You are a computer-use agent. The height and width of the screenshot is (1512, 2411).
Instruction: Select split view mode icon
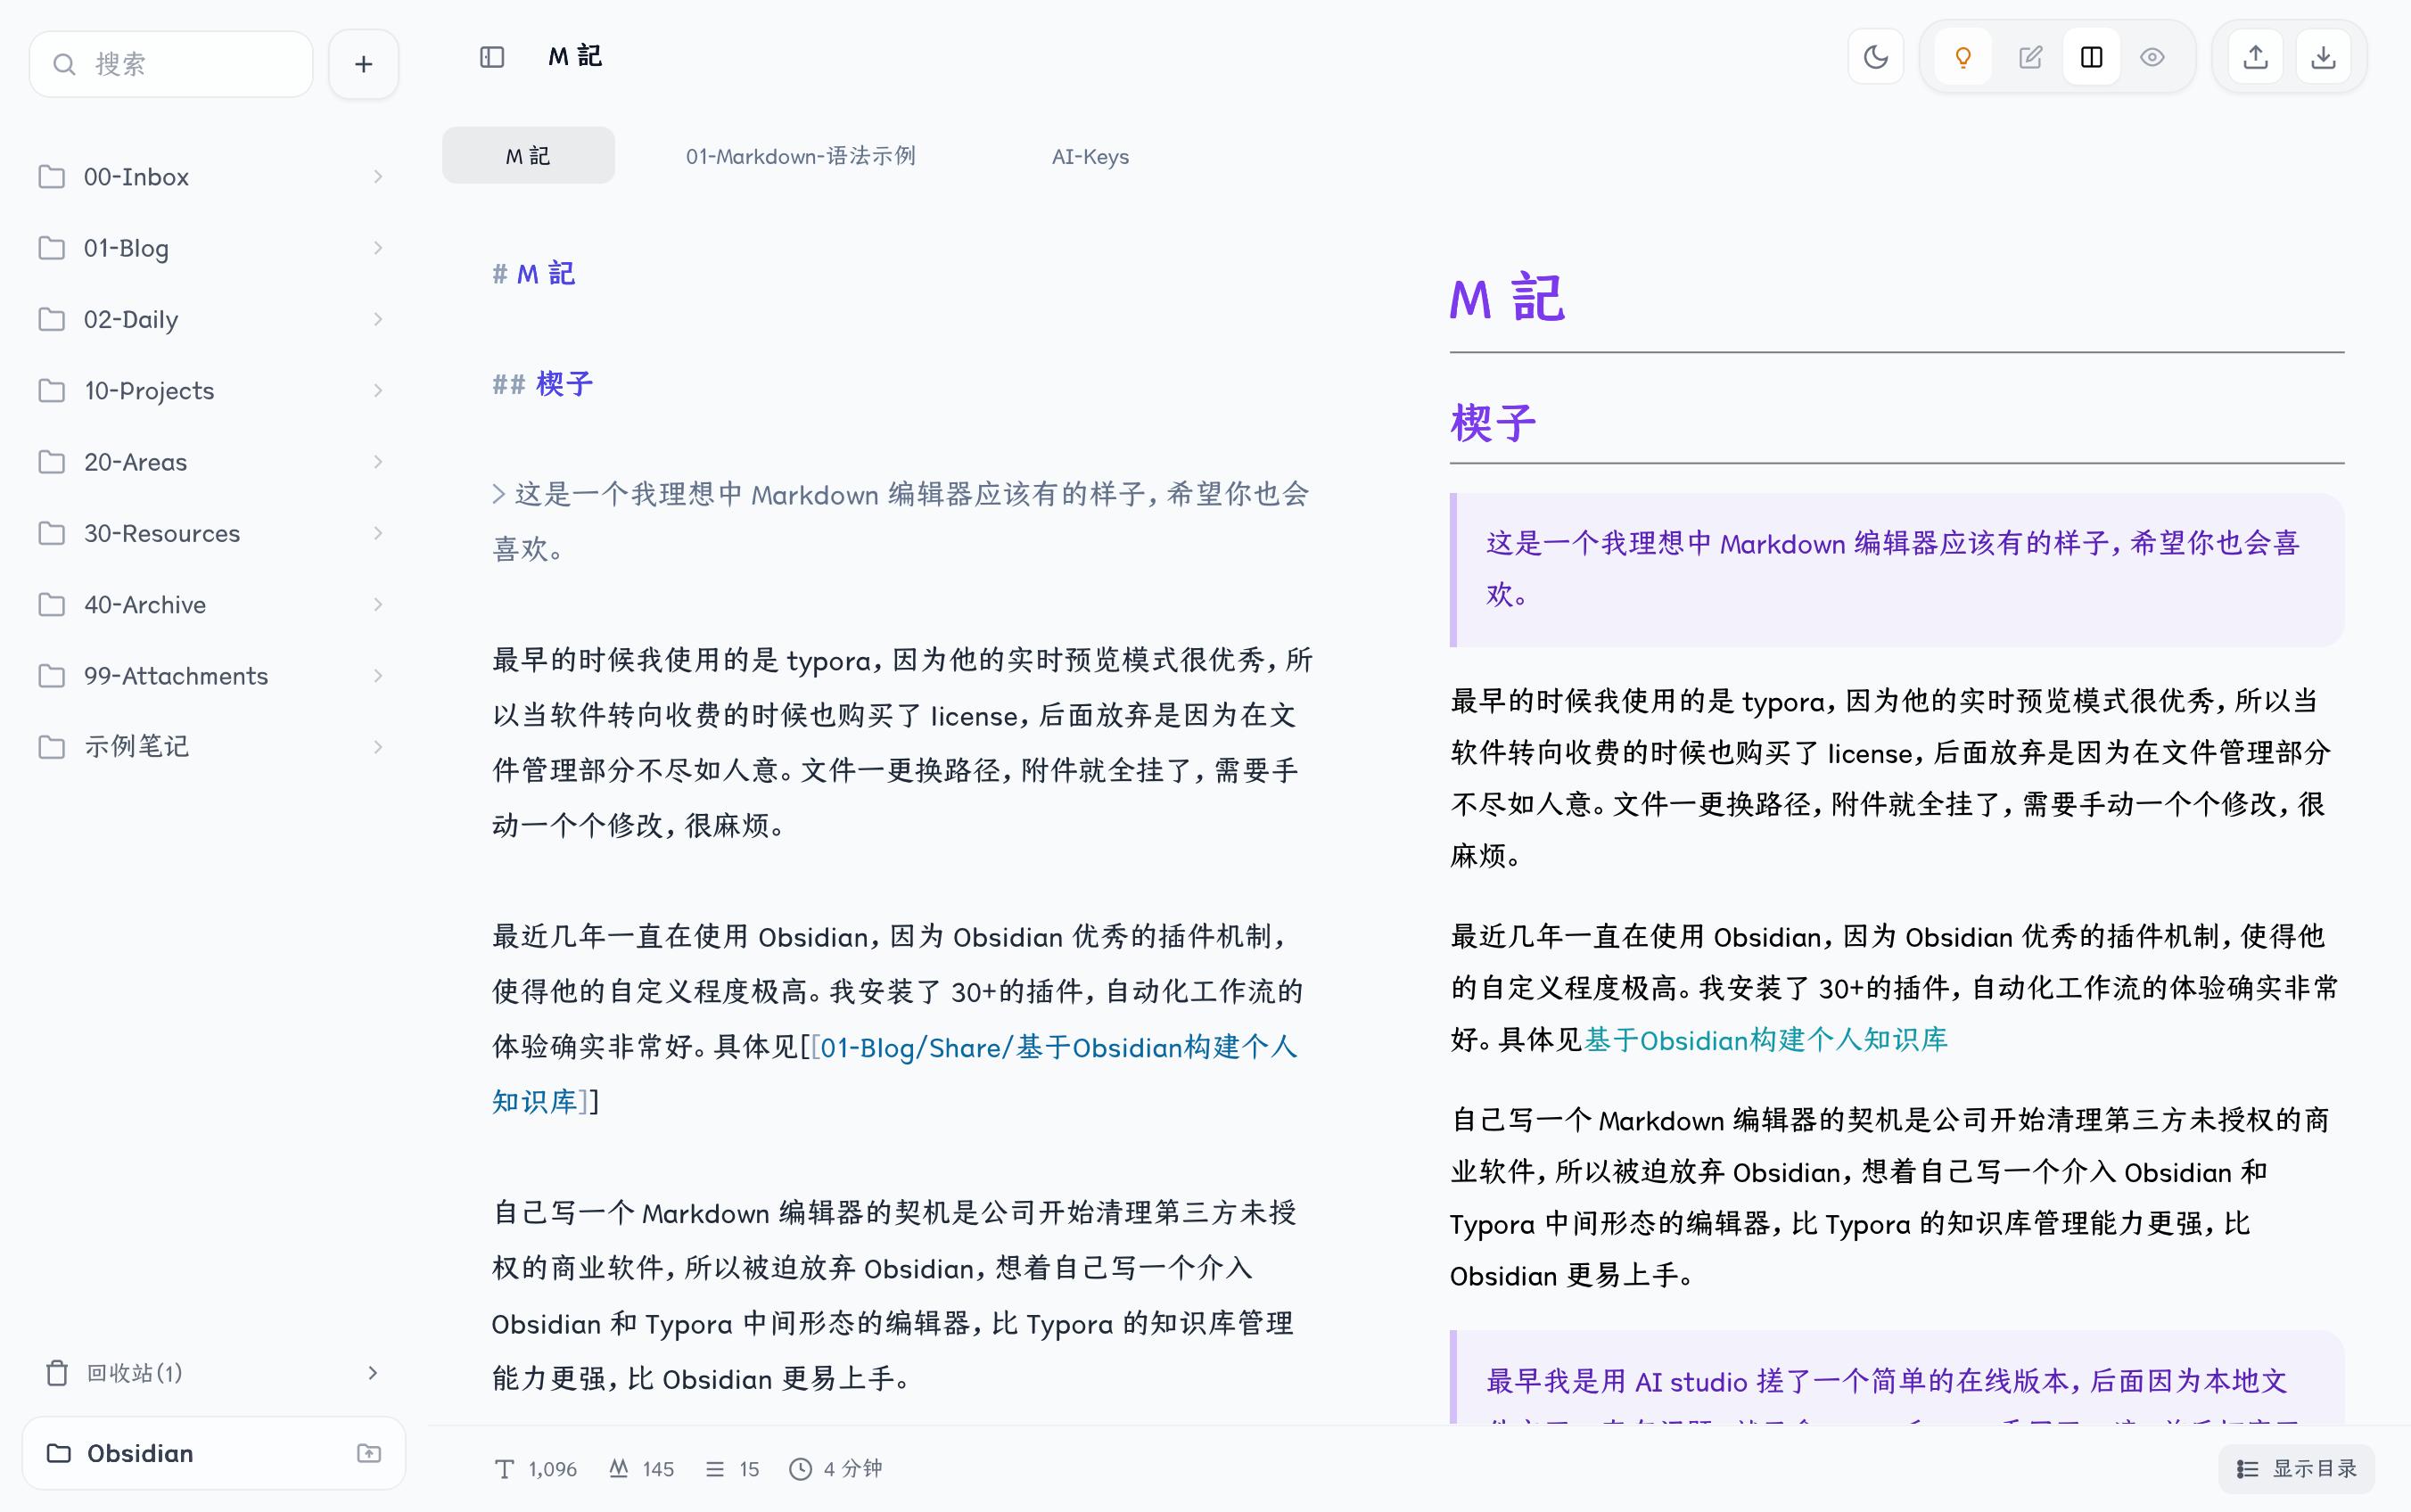click(x=2091, y=57)
